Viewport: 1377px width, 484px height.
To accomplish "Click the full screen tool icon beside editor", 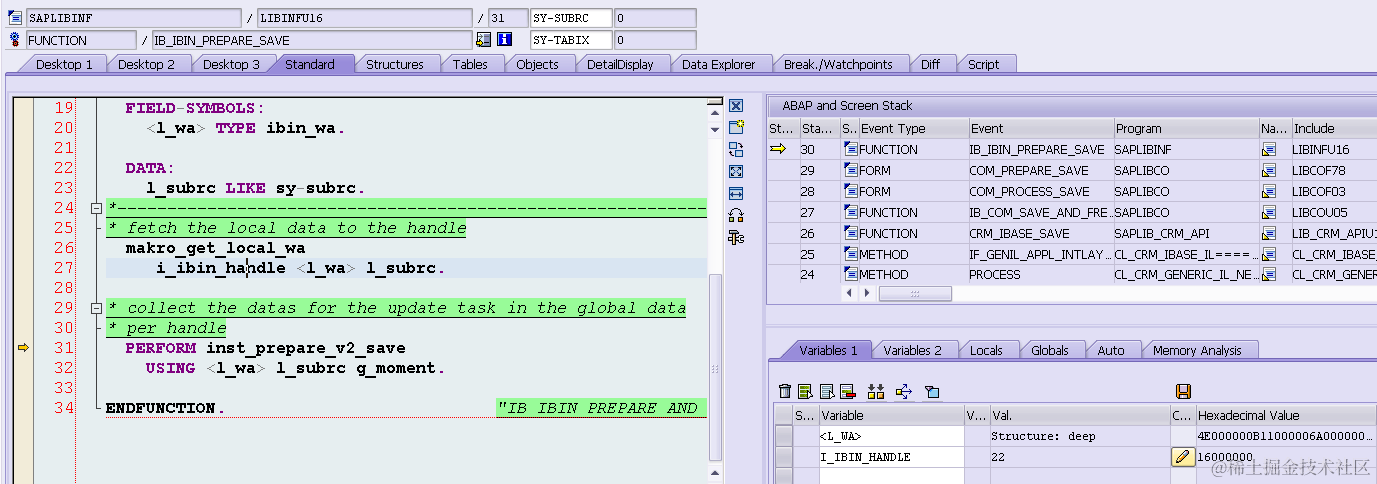I will tap(736, 171).
